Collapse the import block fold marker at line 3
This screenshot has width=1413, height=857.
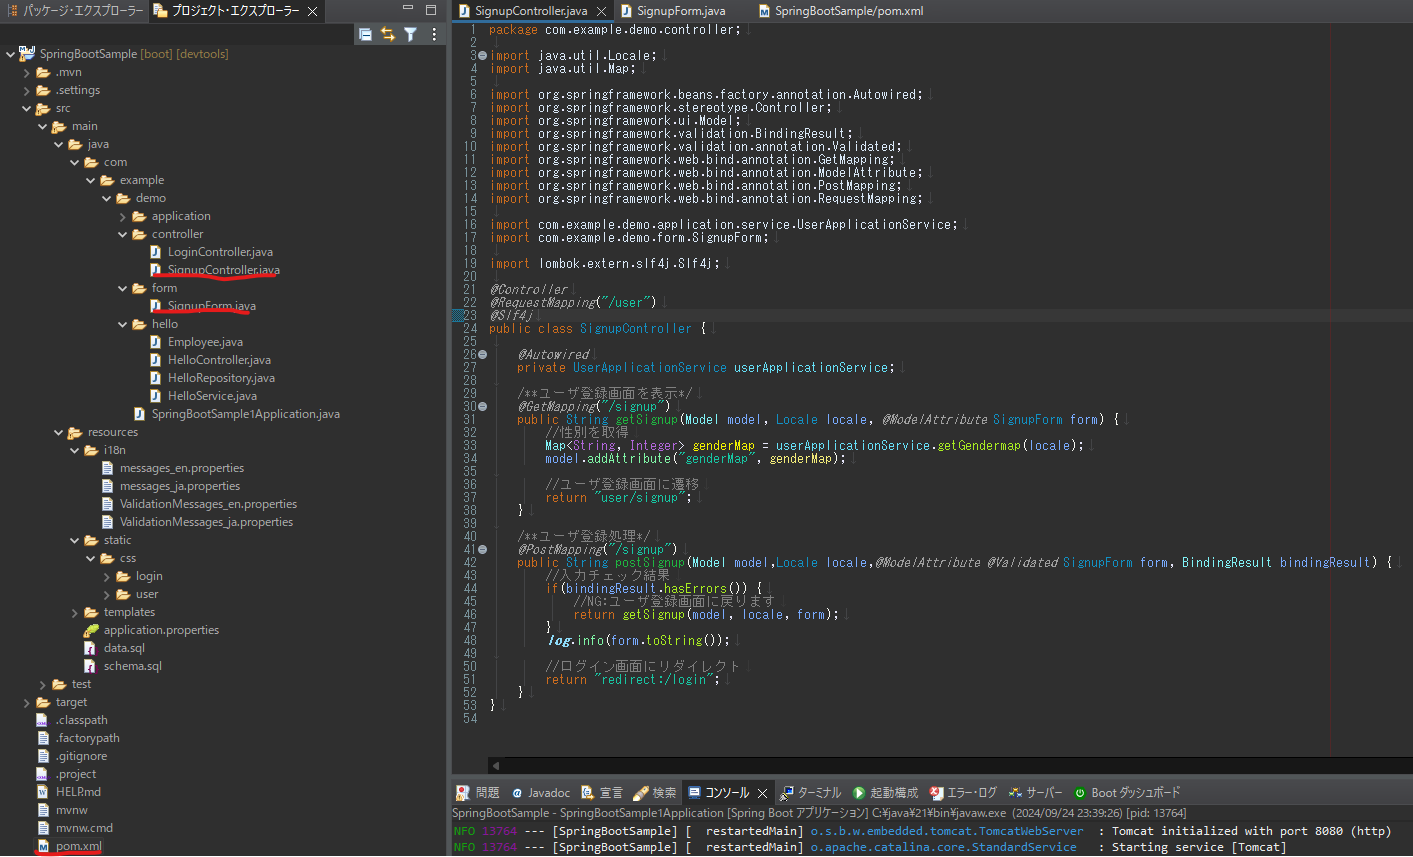482,56
